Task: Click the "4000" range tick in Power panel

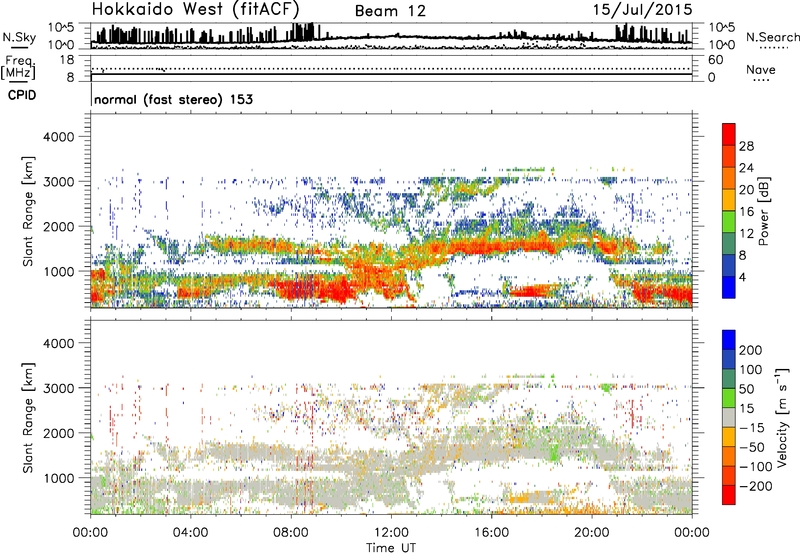Action: (59, 137)
